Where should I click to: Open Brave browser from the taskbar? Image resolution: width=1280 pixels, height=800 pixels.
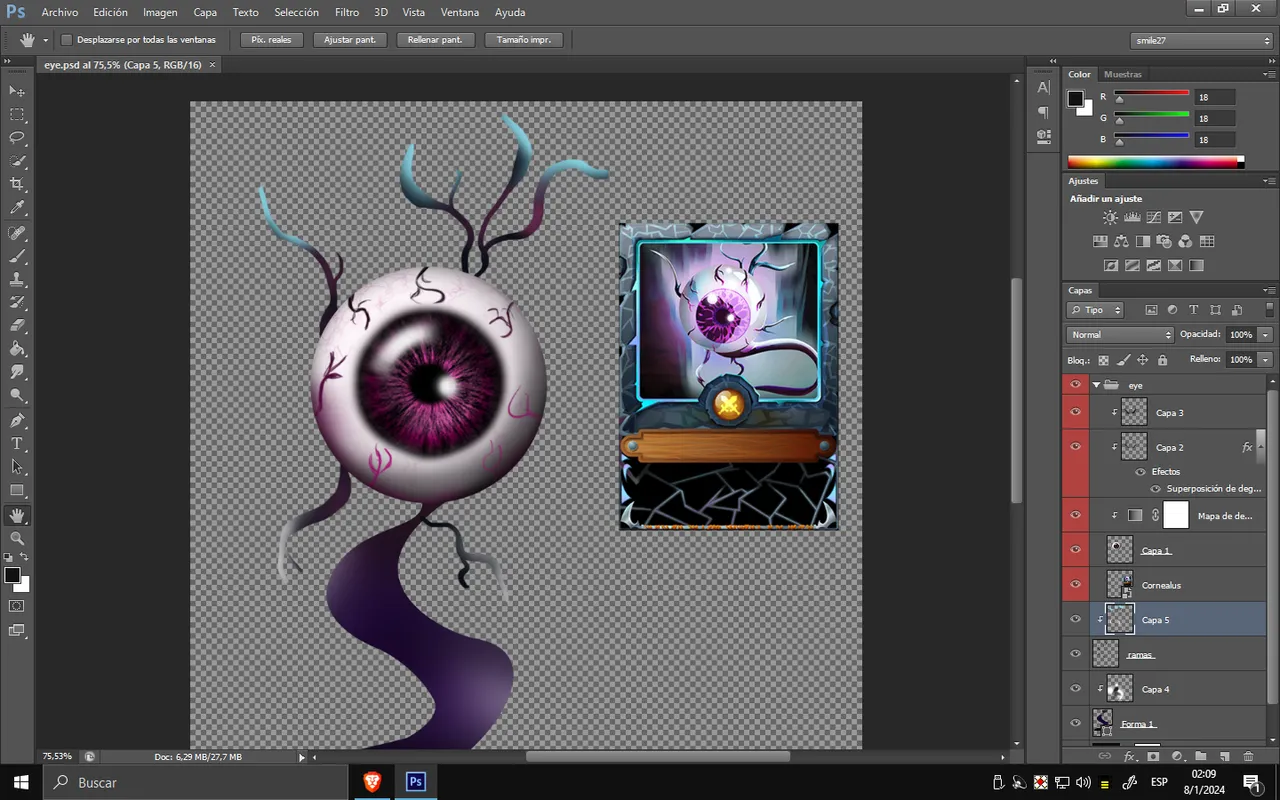pyautogui.click(x=372, y=782)
